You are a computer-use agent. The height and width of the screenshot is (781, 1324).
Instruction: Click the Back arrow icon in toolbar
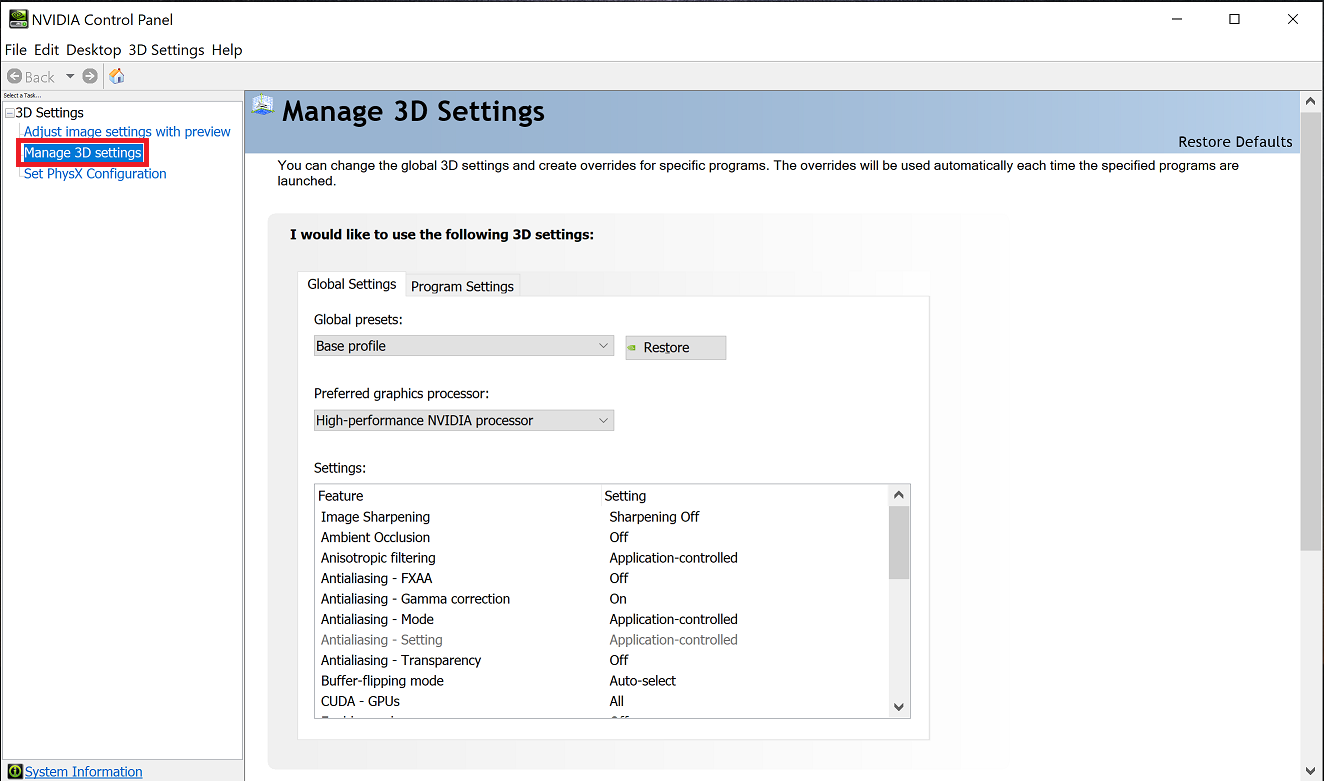click(15, 77)
